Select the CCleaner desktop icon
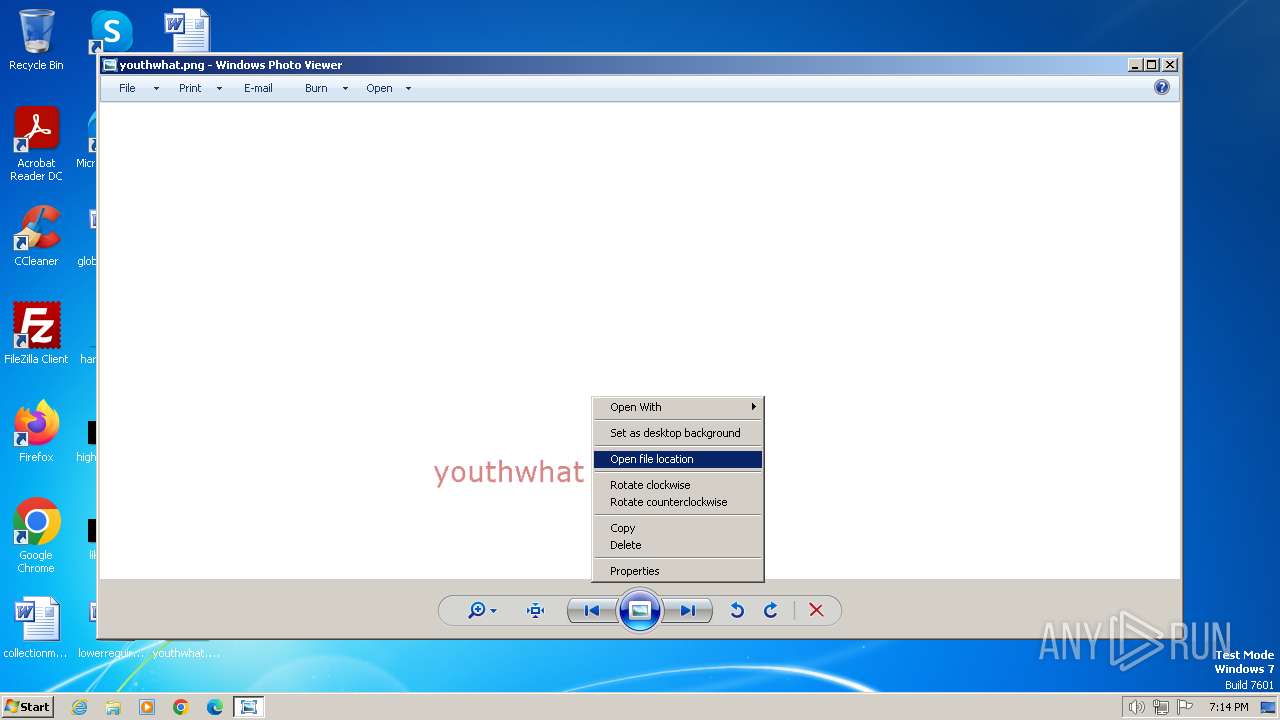Screen dimensions: 1280x720 coord(36,236)
